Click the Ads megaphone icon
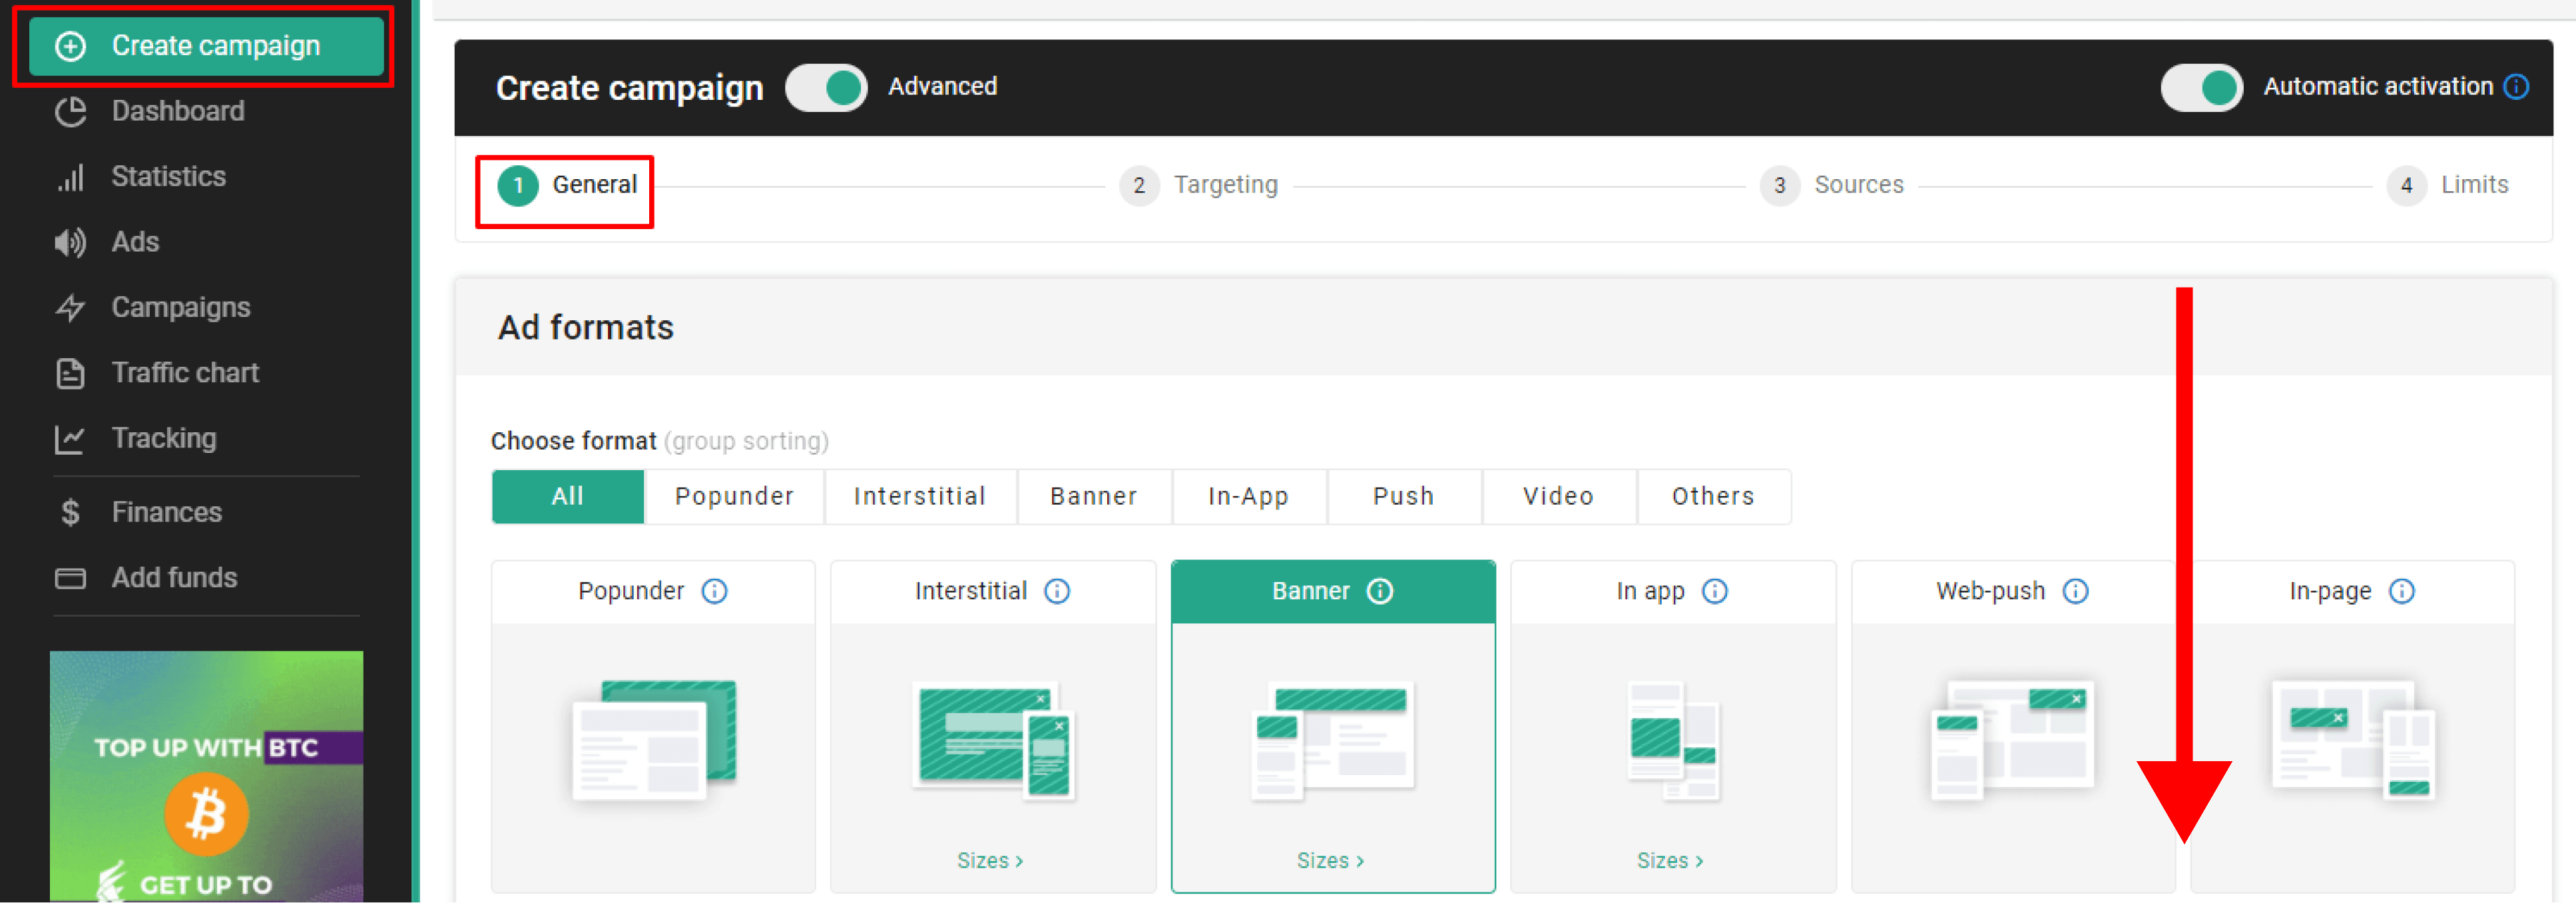The width and height of the screenshot is (2576, 903). (x=70, y=242)
